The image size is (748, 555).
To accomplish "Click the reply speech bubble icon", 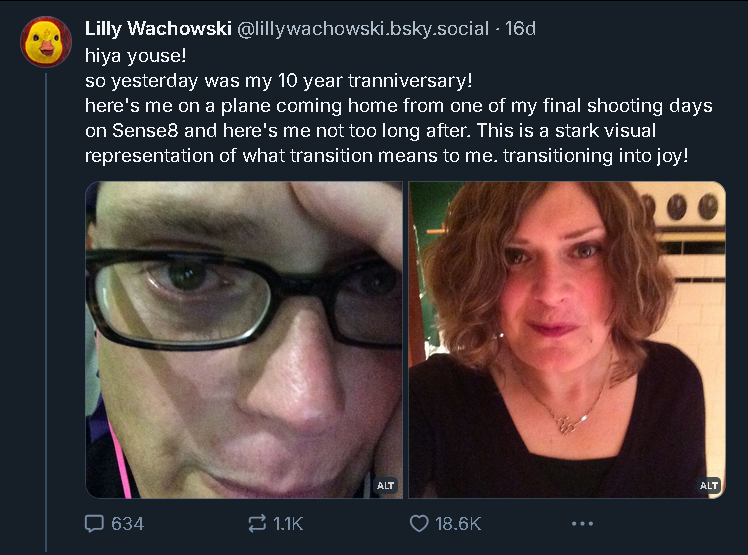I will click(x=95, y=523).
